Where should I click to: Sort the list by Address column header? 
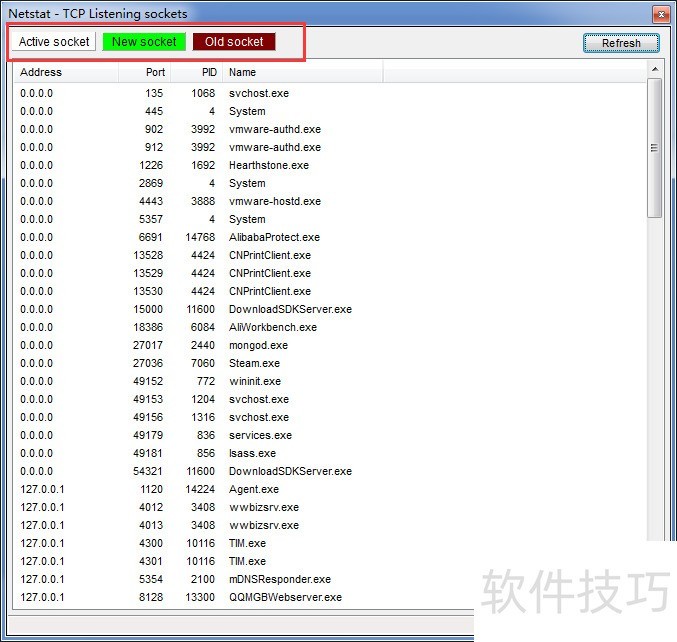point(66,72)
